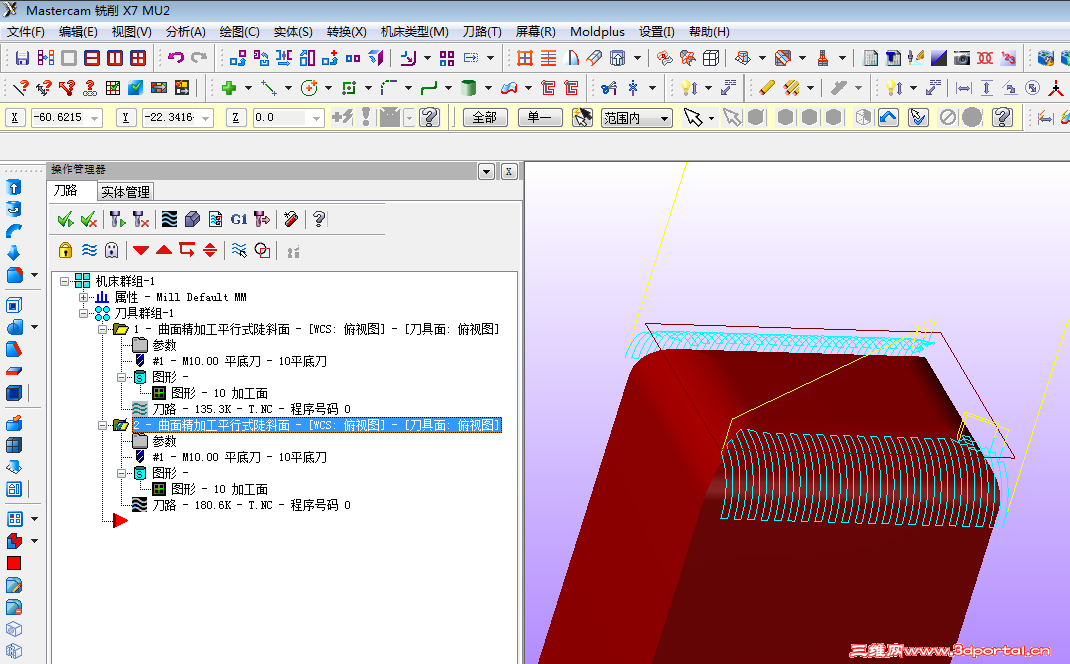Click the two-pane horizontal viewport layout icon
Image resolution: width=1070 pixels, height=664 pixels.
coord(91,58)
